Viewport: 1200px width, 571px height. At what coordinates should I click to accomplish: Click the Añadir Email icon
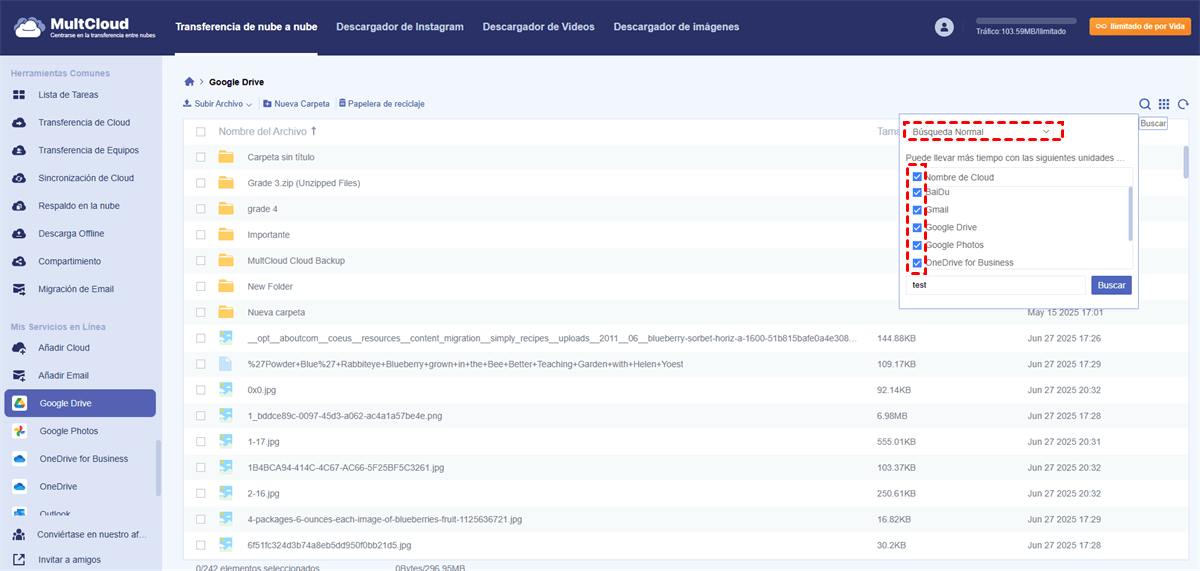tap(19, 376)
